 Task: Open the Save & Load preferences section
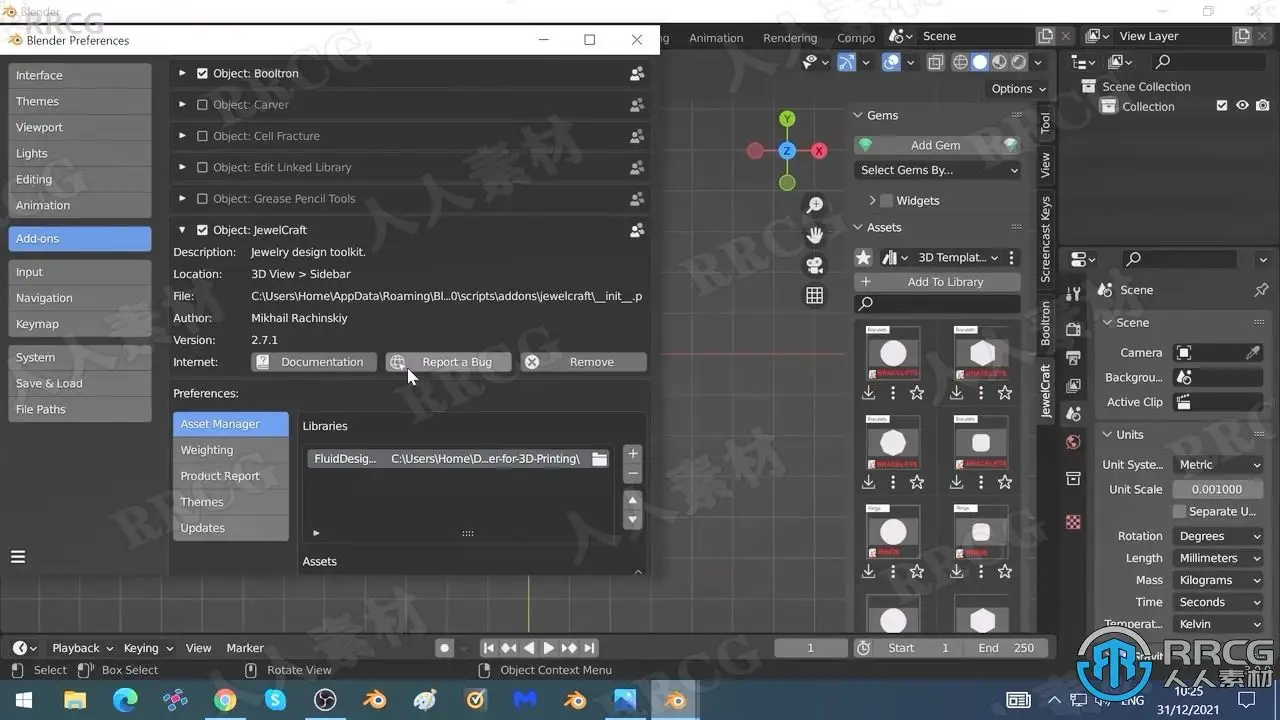[x=80, y=383]
